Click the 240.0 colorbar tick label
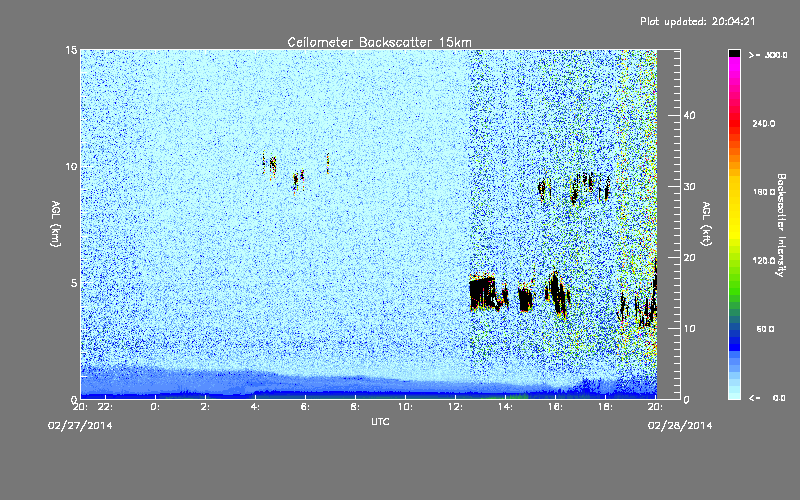 pos(764,123)
